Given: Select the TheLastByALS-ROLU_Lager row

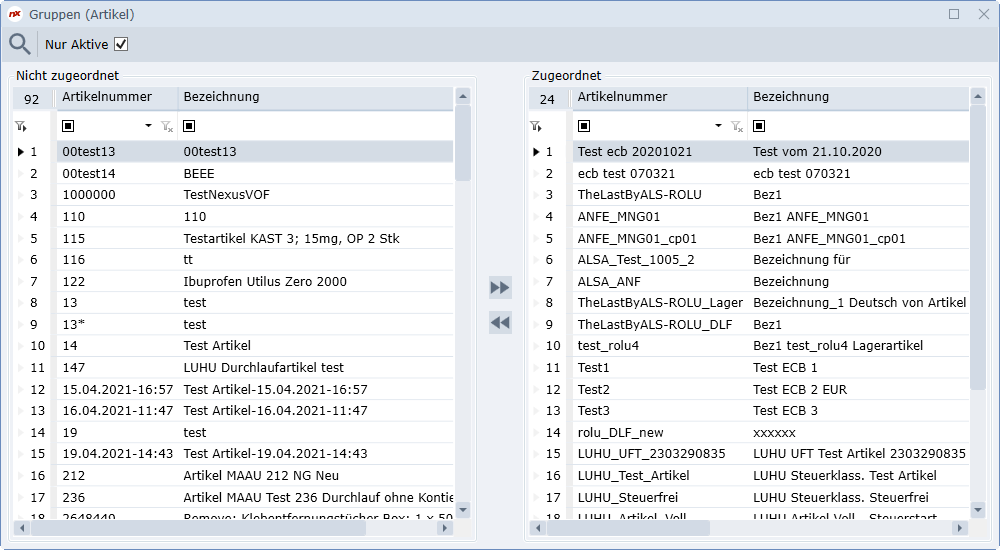Looking at the screenshot, I should [660, 303].
